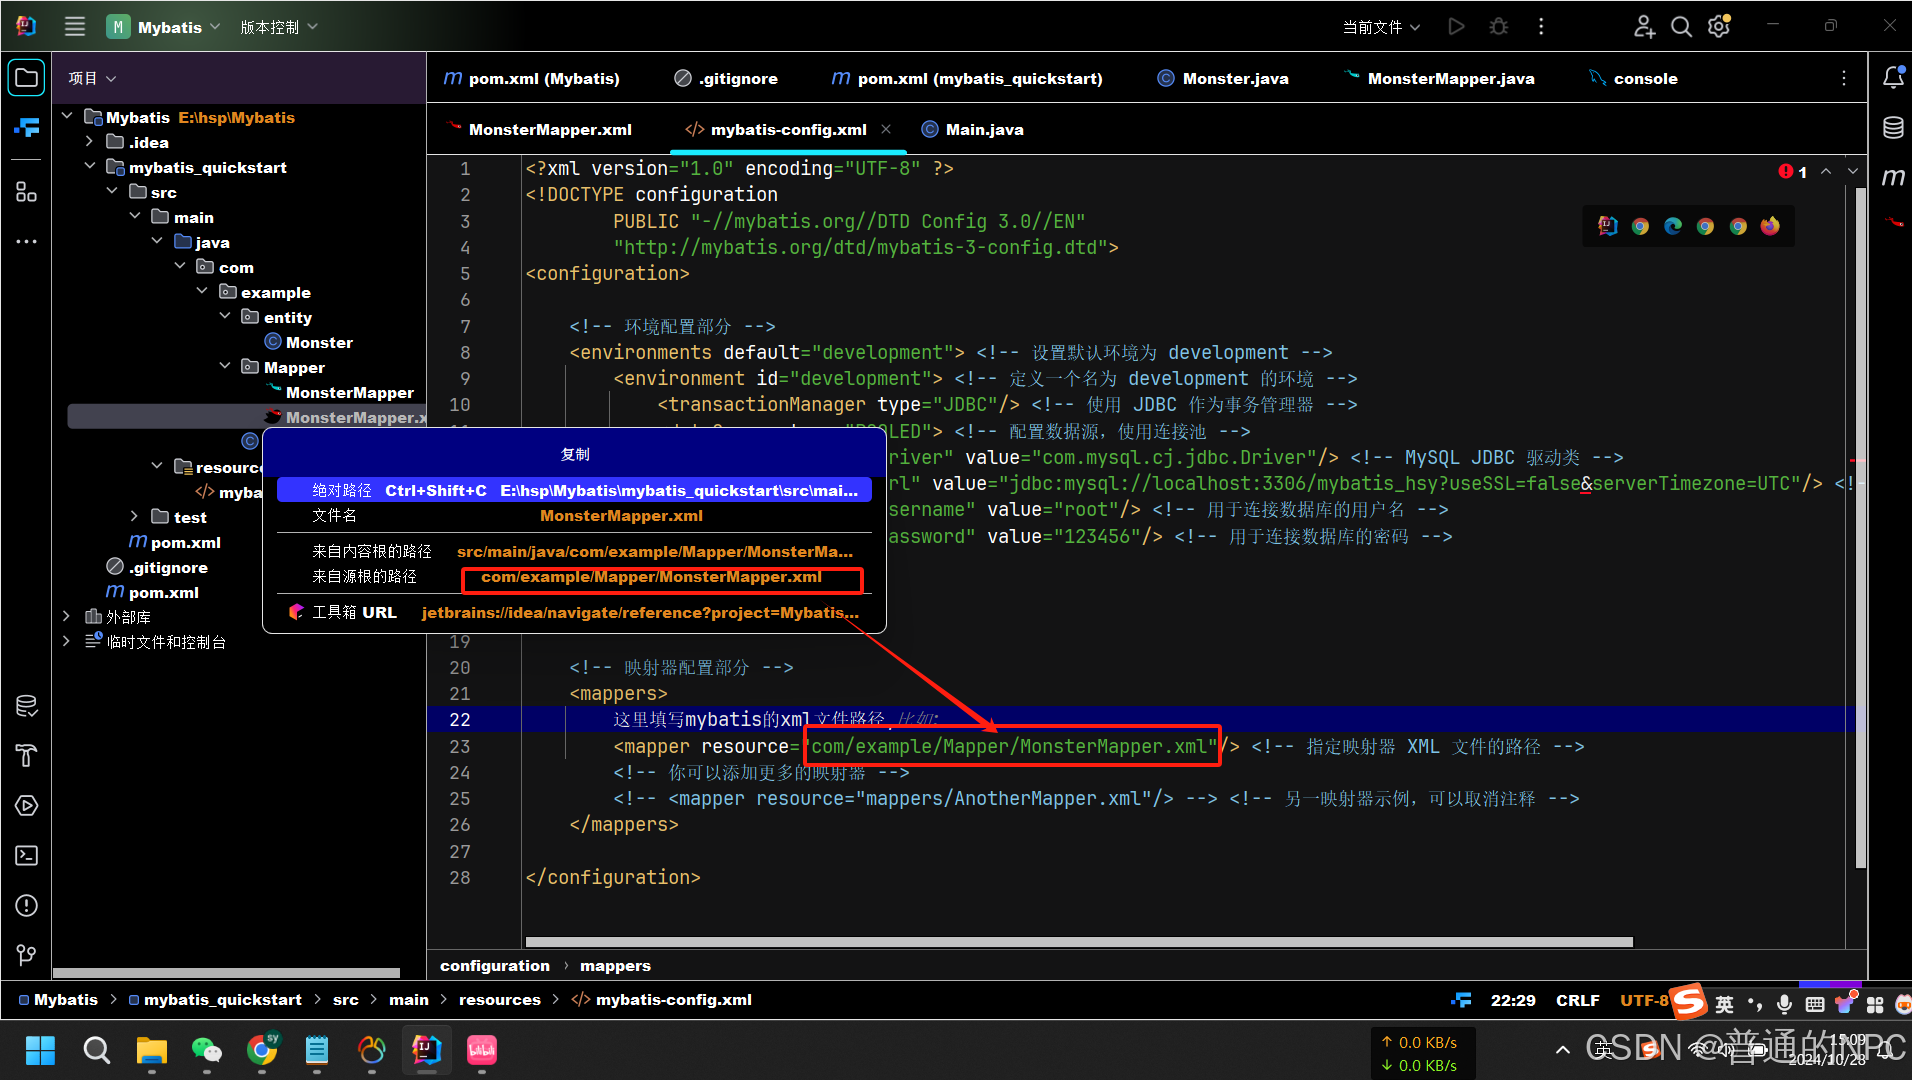1912x1080 pixels.
Task: Open WeChat from taskbar
Action: (x=206, y=1050)
